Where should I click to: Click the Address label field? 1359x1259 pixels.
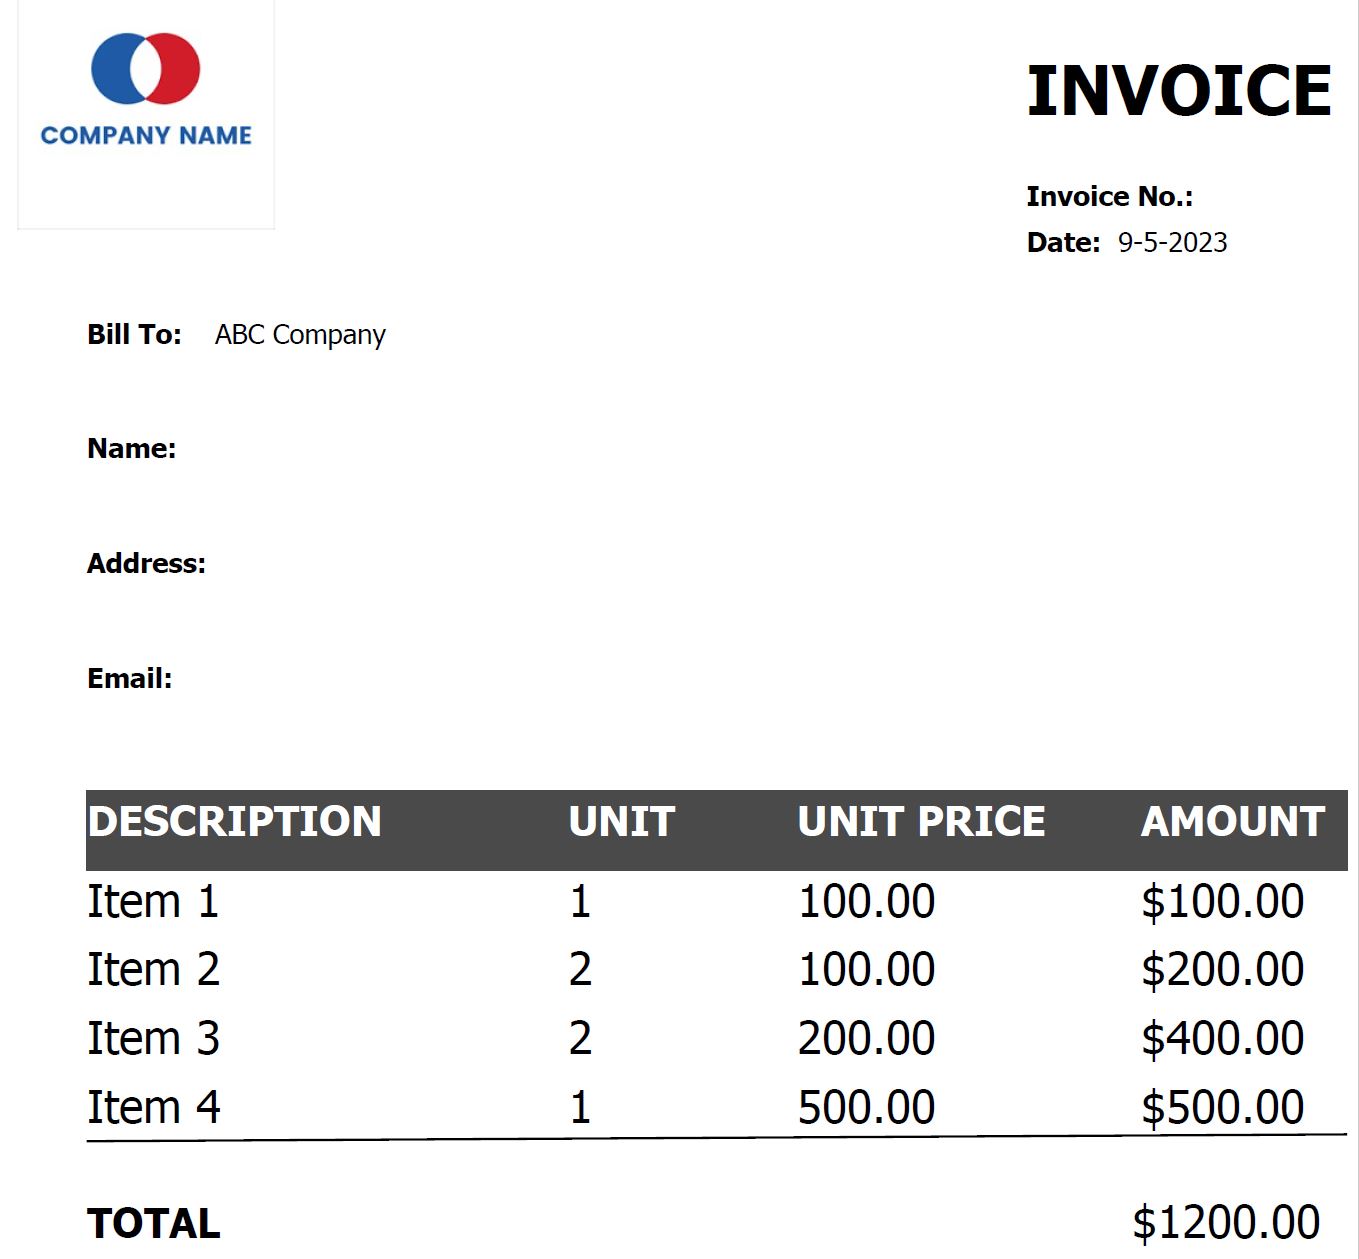pyautogui.click(x=146, y=563)
